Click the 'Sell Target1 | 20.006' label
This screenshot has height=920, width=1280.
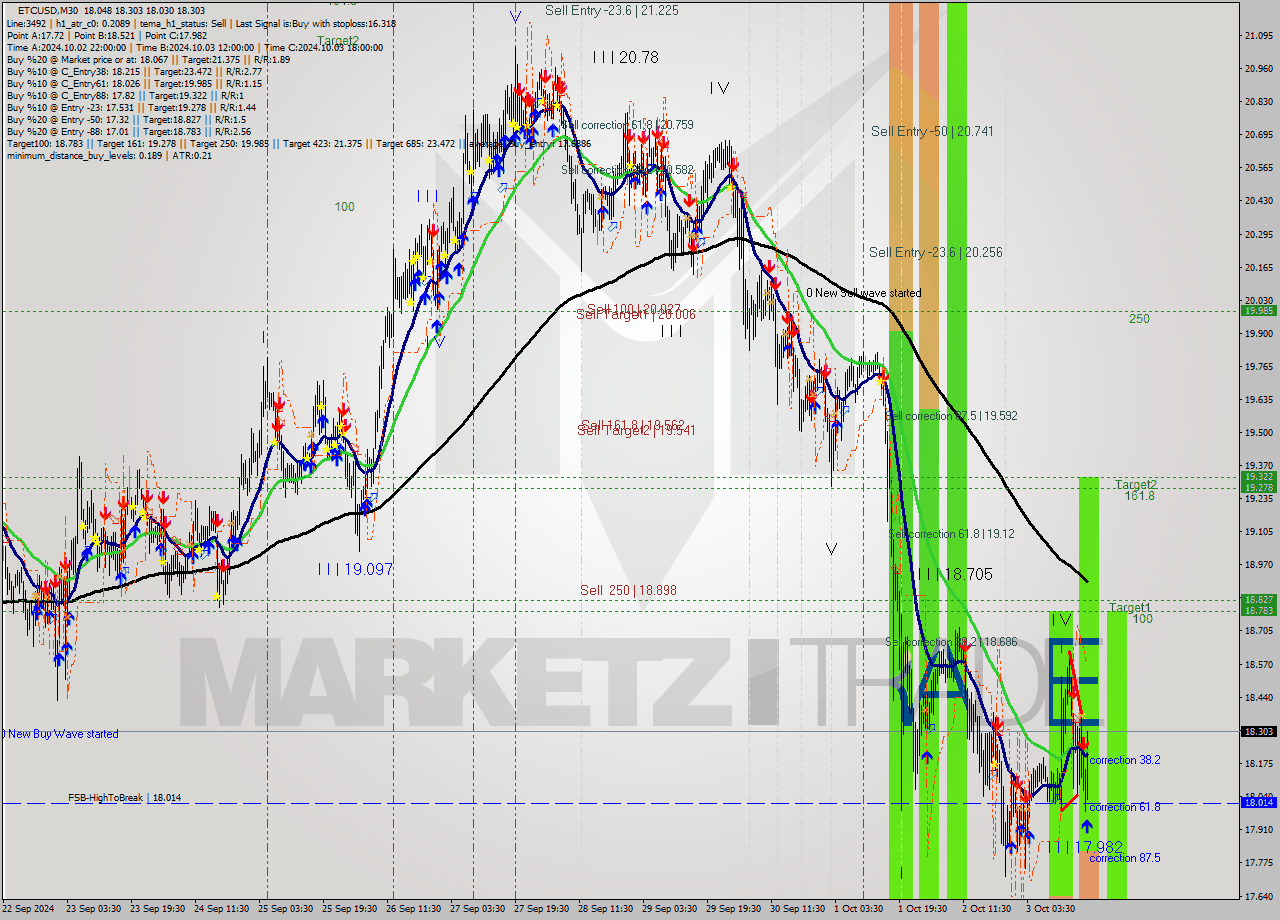coord(636,314)
